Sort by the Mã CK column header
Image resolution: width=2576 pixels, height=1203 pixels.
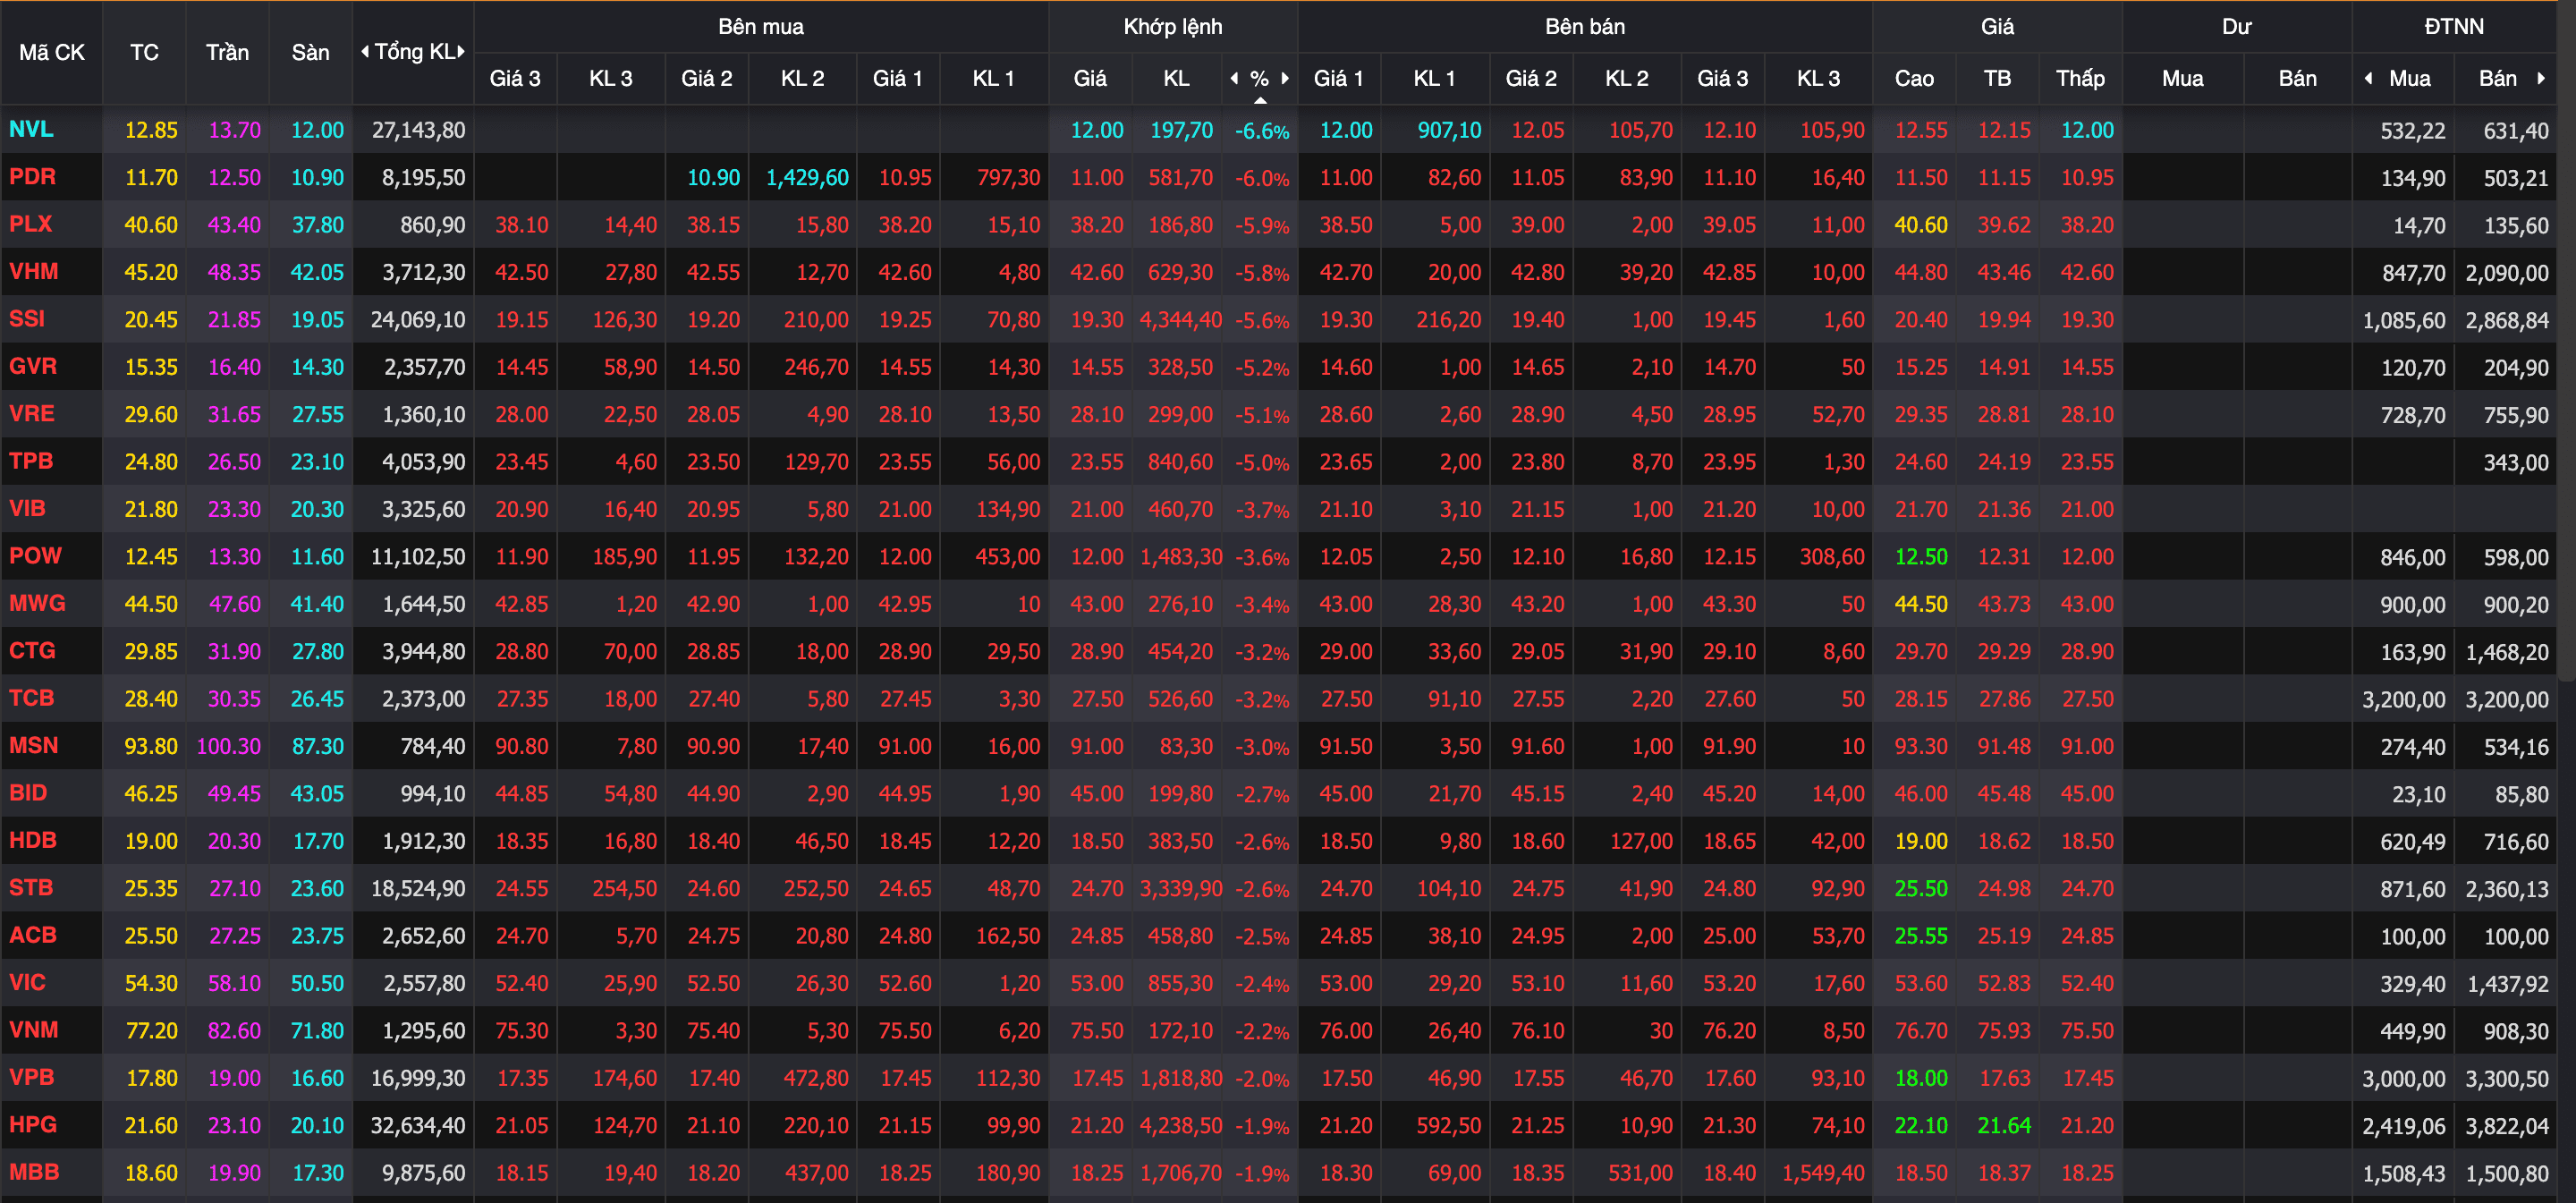tap(52, 52)
